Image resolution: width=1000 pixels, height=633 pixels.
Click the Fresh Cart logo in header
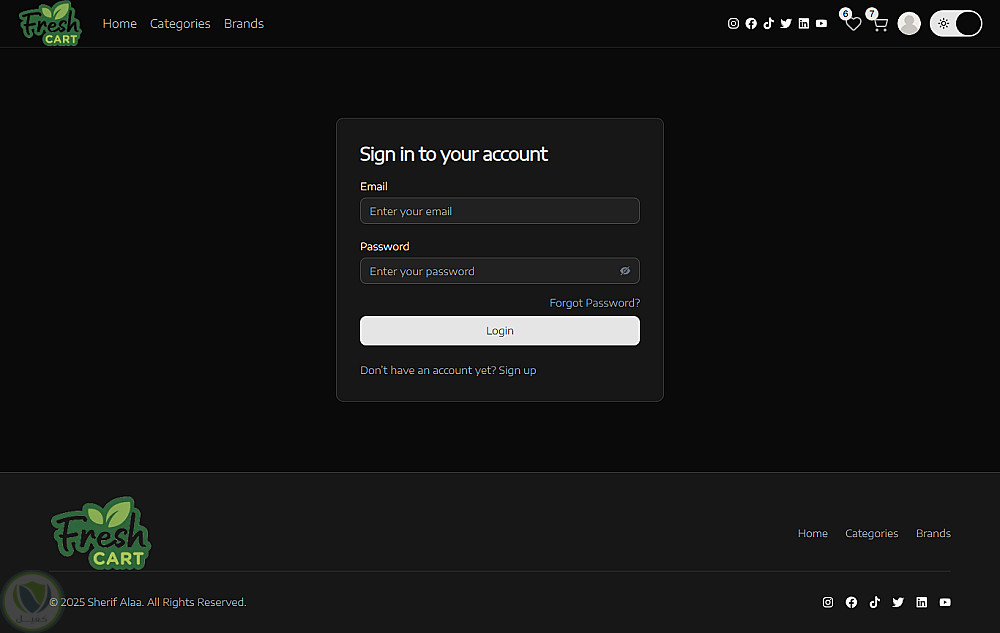click(x=50, y=24)
